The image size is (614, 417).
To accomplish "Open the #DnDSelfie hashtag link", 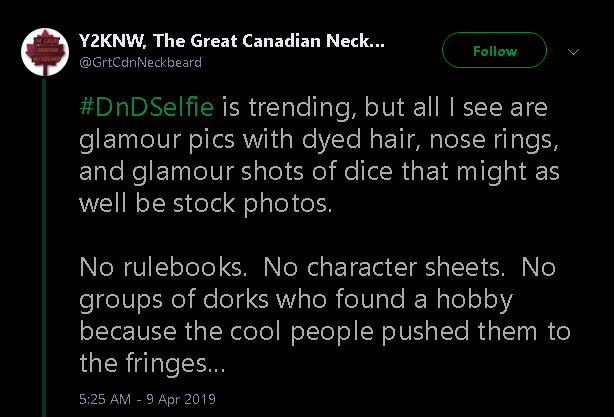I will tap(146, 107).
